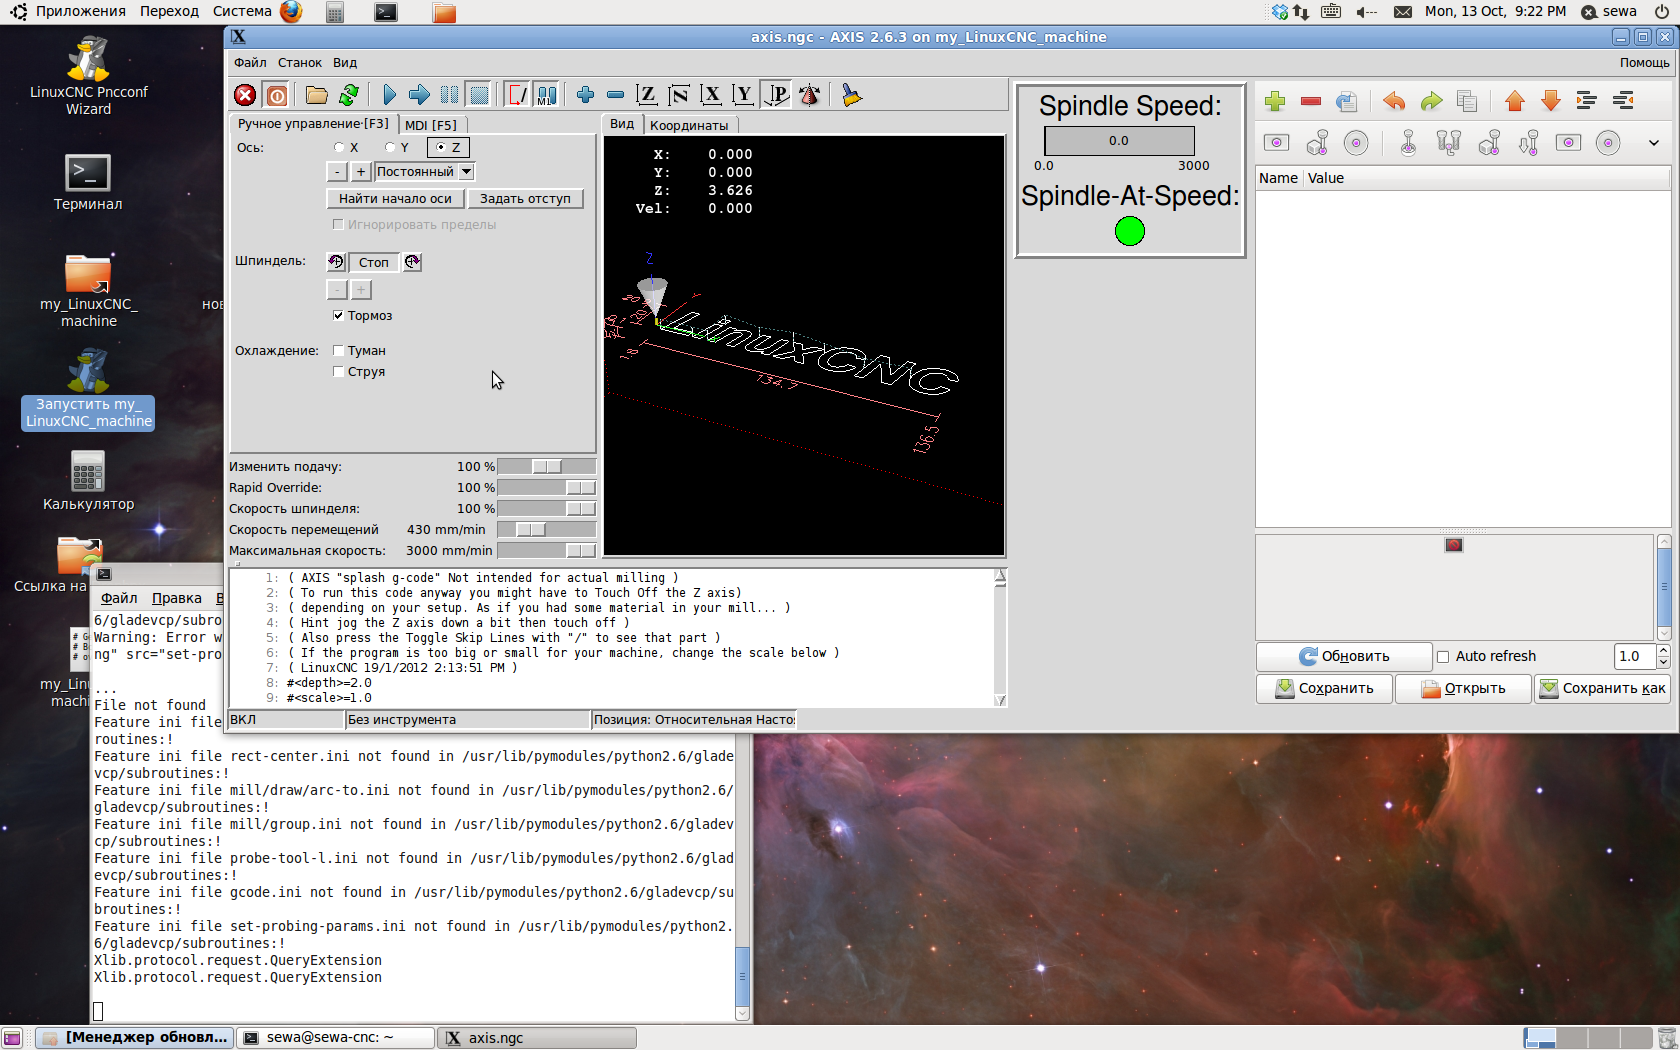Image resolution: width=1680 pixels, height=1050 pixels.
Task: Zoom in the preview with the plus icon
Action: pos(585,95)
